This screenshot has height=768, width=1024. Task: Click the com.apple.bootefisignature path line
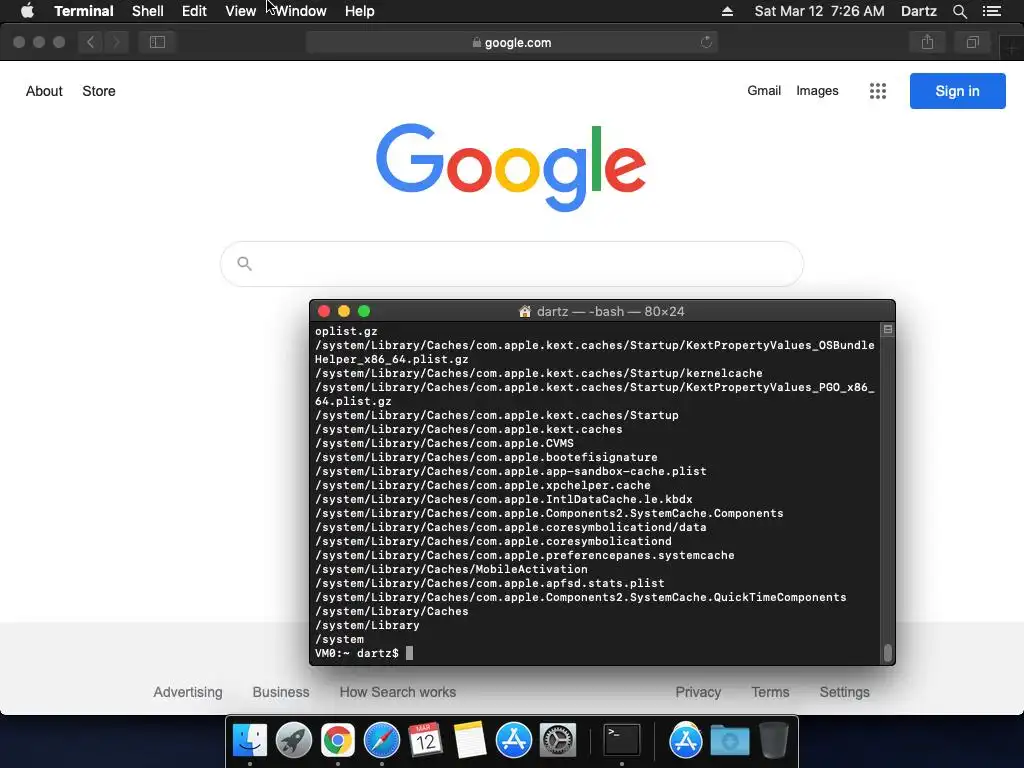486,457
